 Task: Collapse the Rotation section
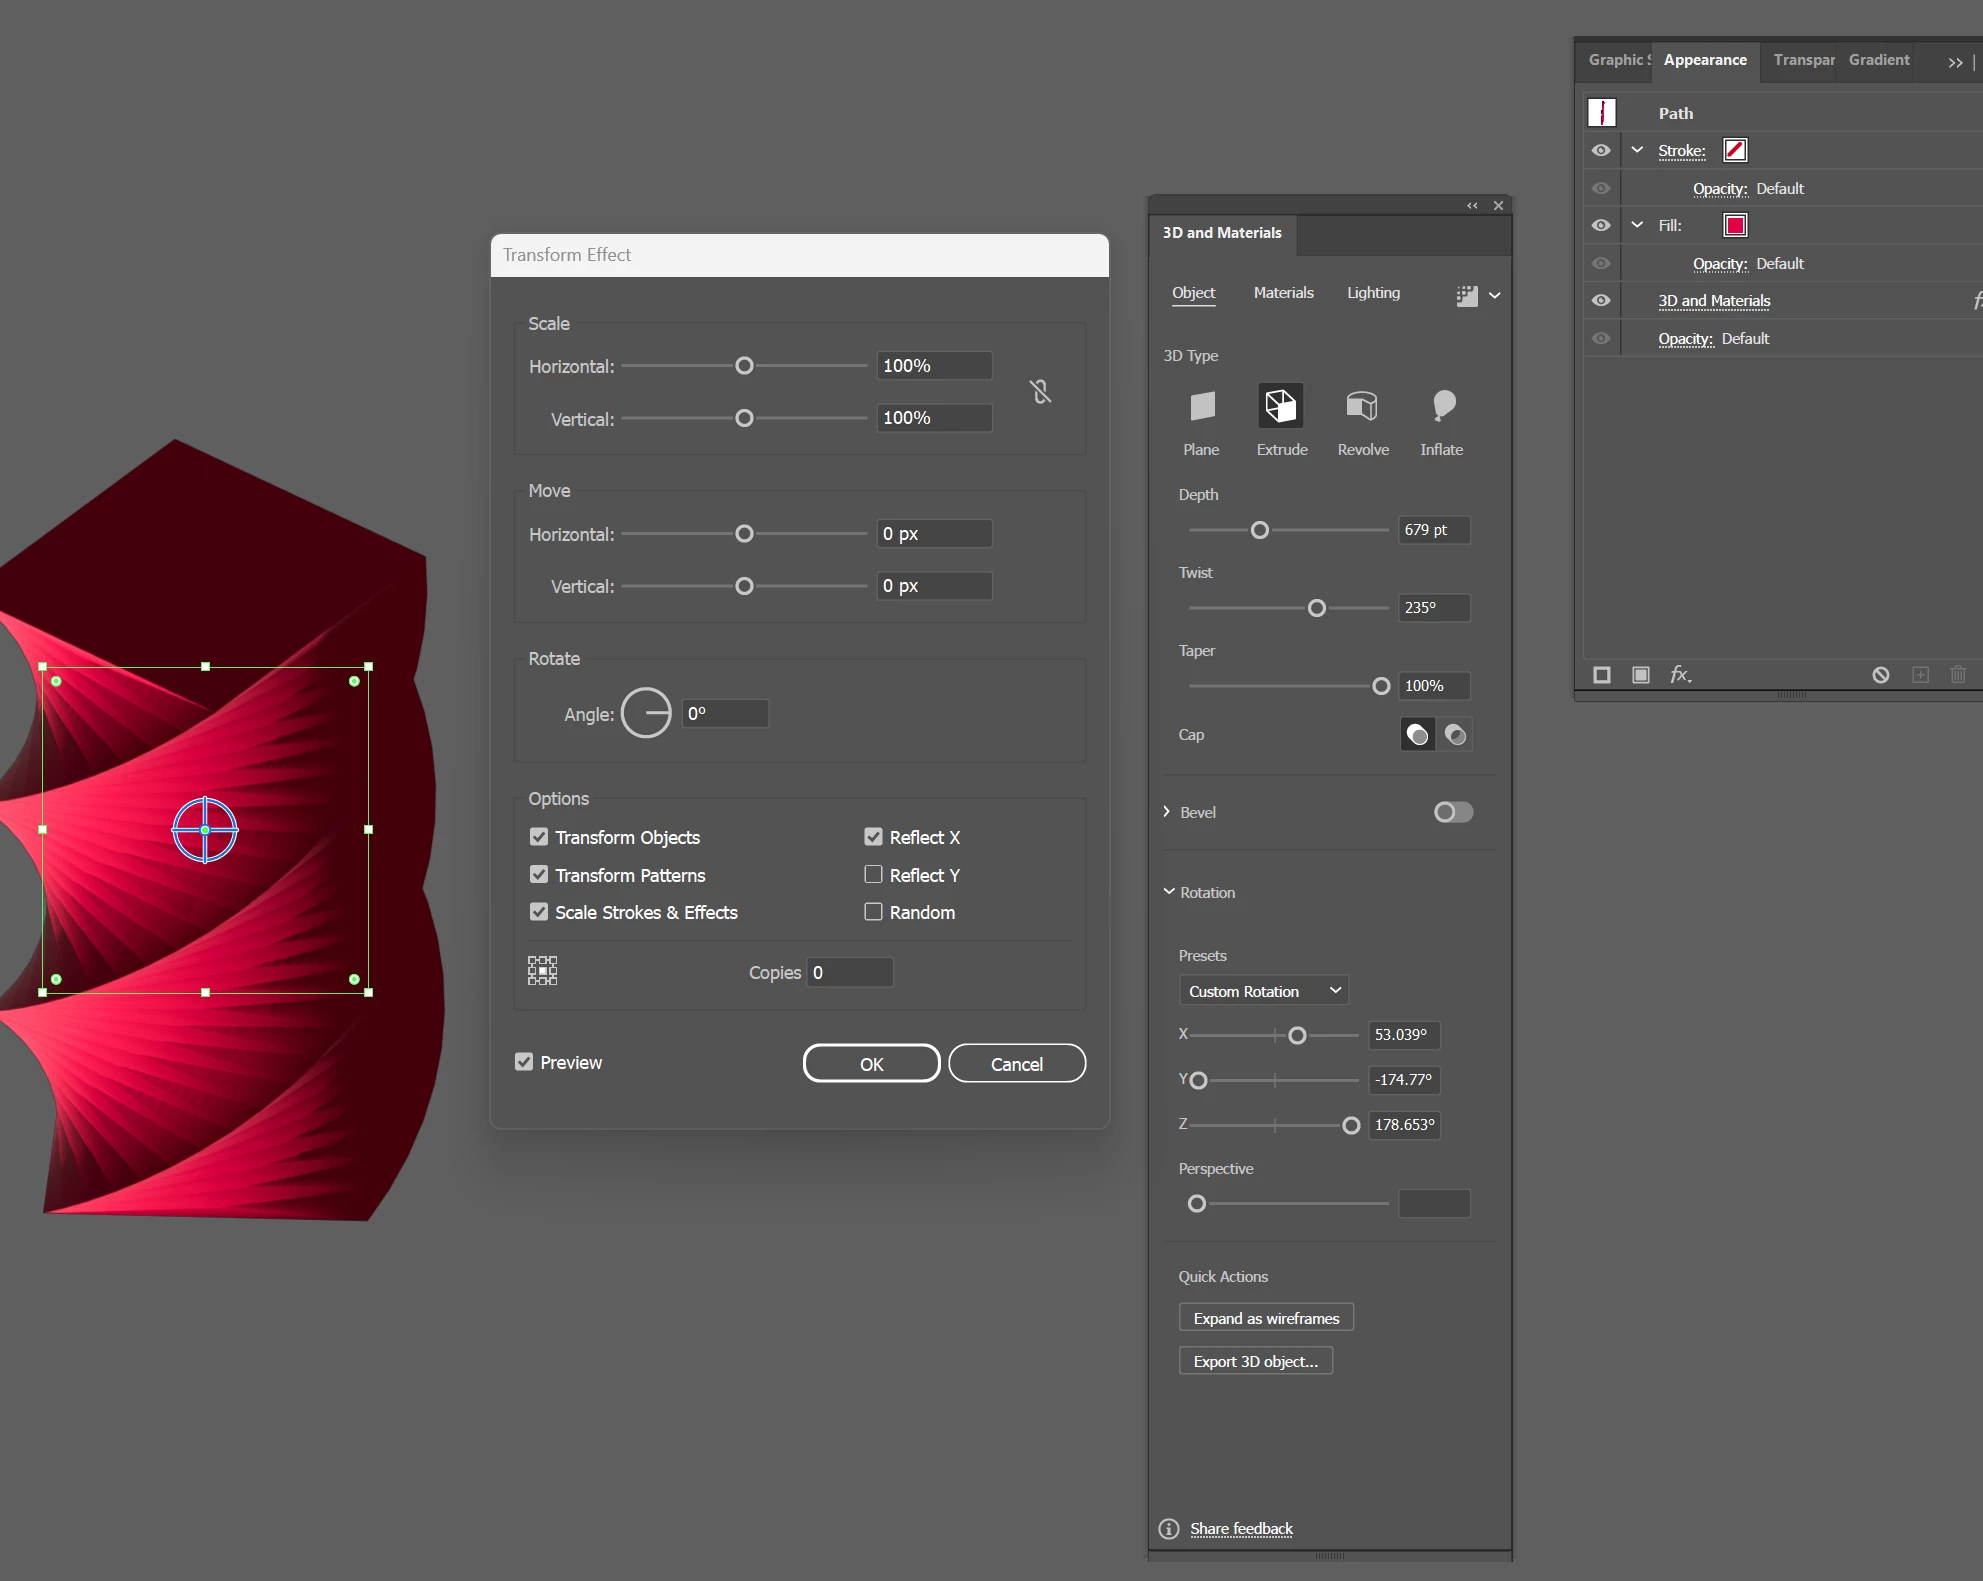pos(1169,891)
